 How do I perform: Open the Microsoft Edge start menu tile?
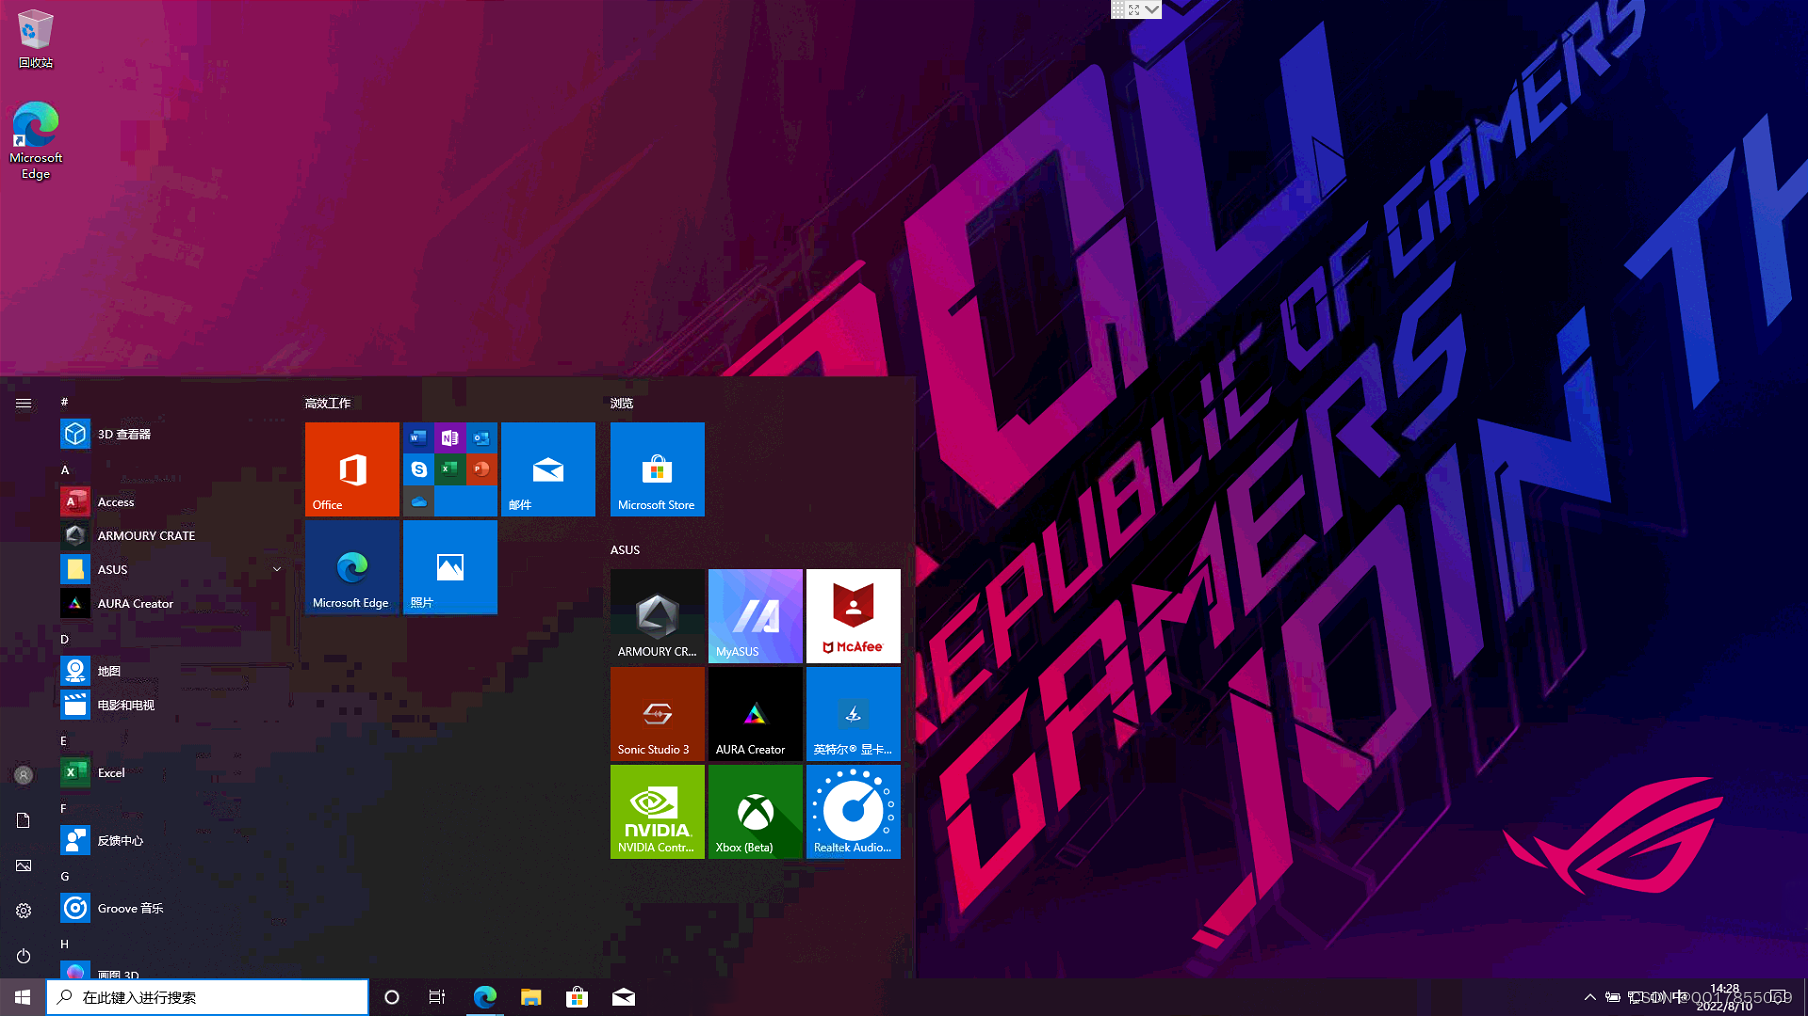tap(352, 567)
